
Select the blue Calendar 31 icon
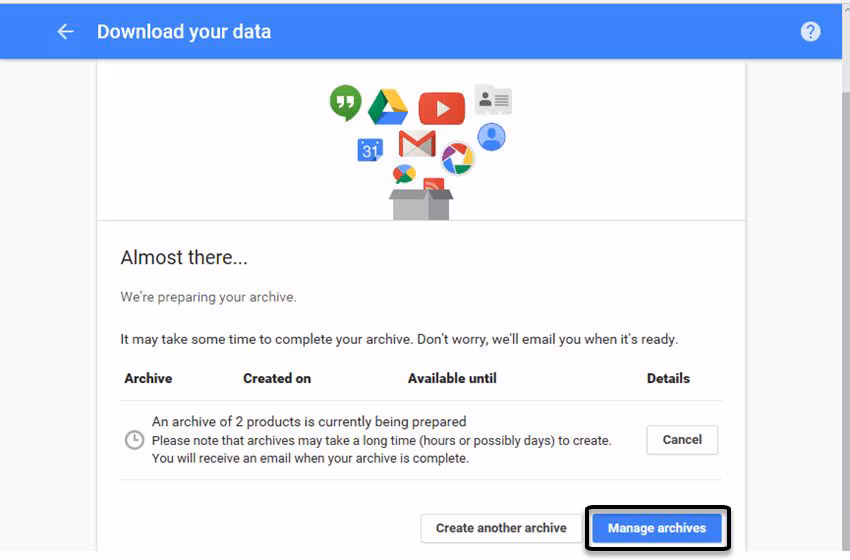[370, 150]
